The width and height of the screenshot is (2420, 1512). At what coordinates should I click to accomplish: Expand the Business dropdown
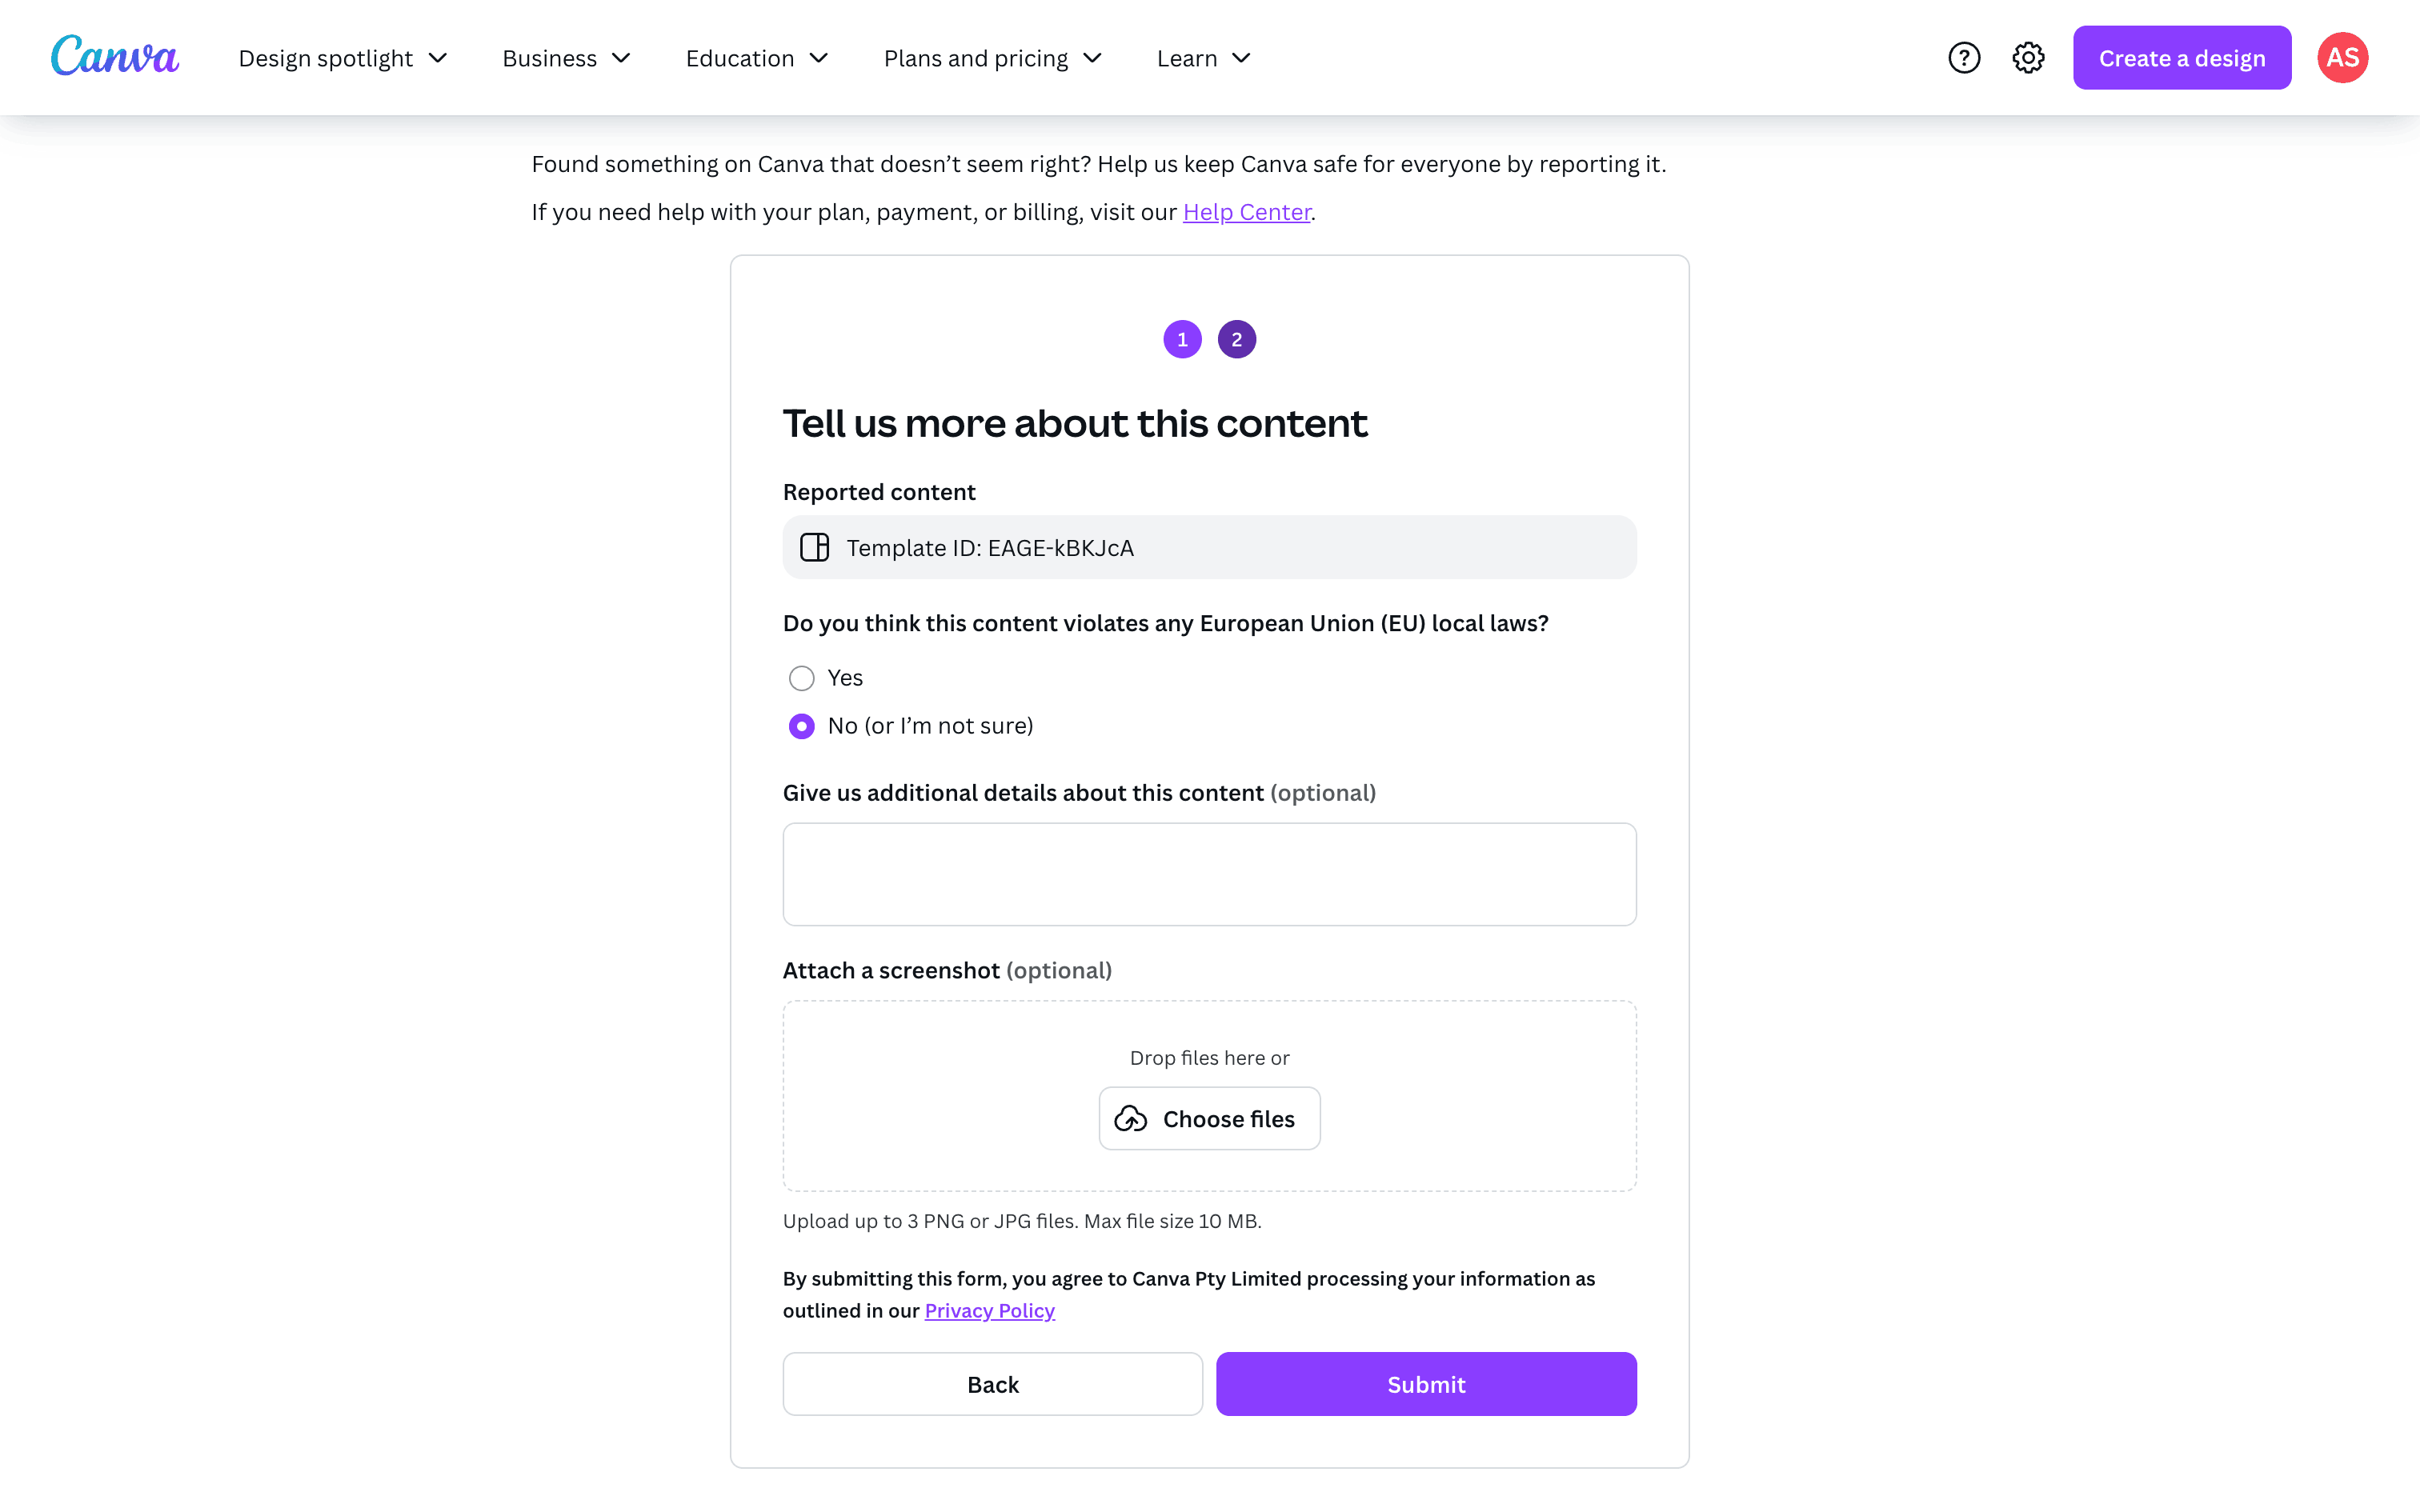(x=566, y=59)
